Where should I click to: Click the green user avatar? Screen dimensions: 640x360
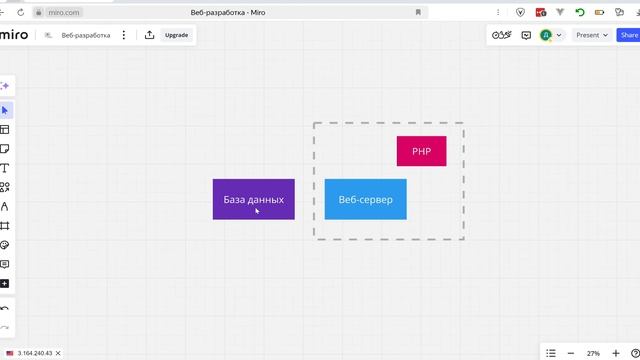tap(546, 36)
